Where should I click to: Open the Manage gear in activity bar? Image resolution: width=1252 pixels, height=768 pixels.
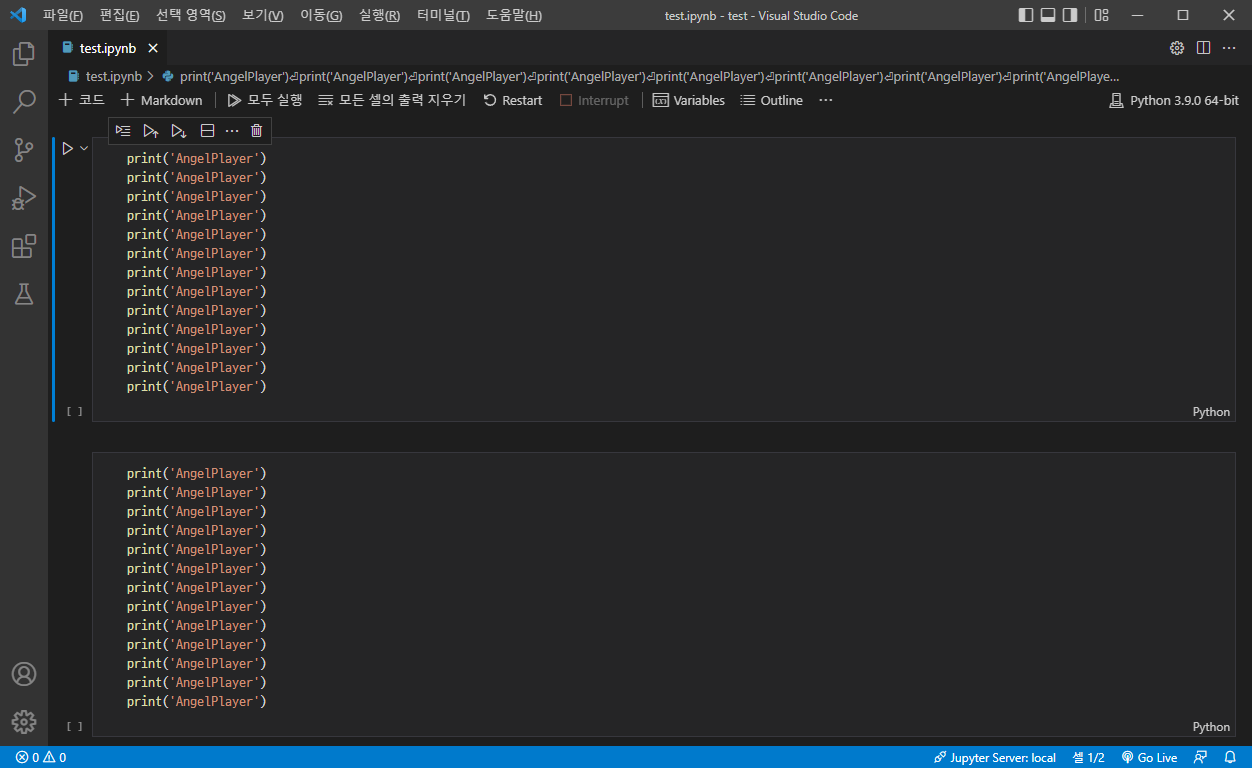click(x=24, y=722)
